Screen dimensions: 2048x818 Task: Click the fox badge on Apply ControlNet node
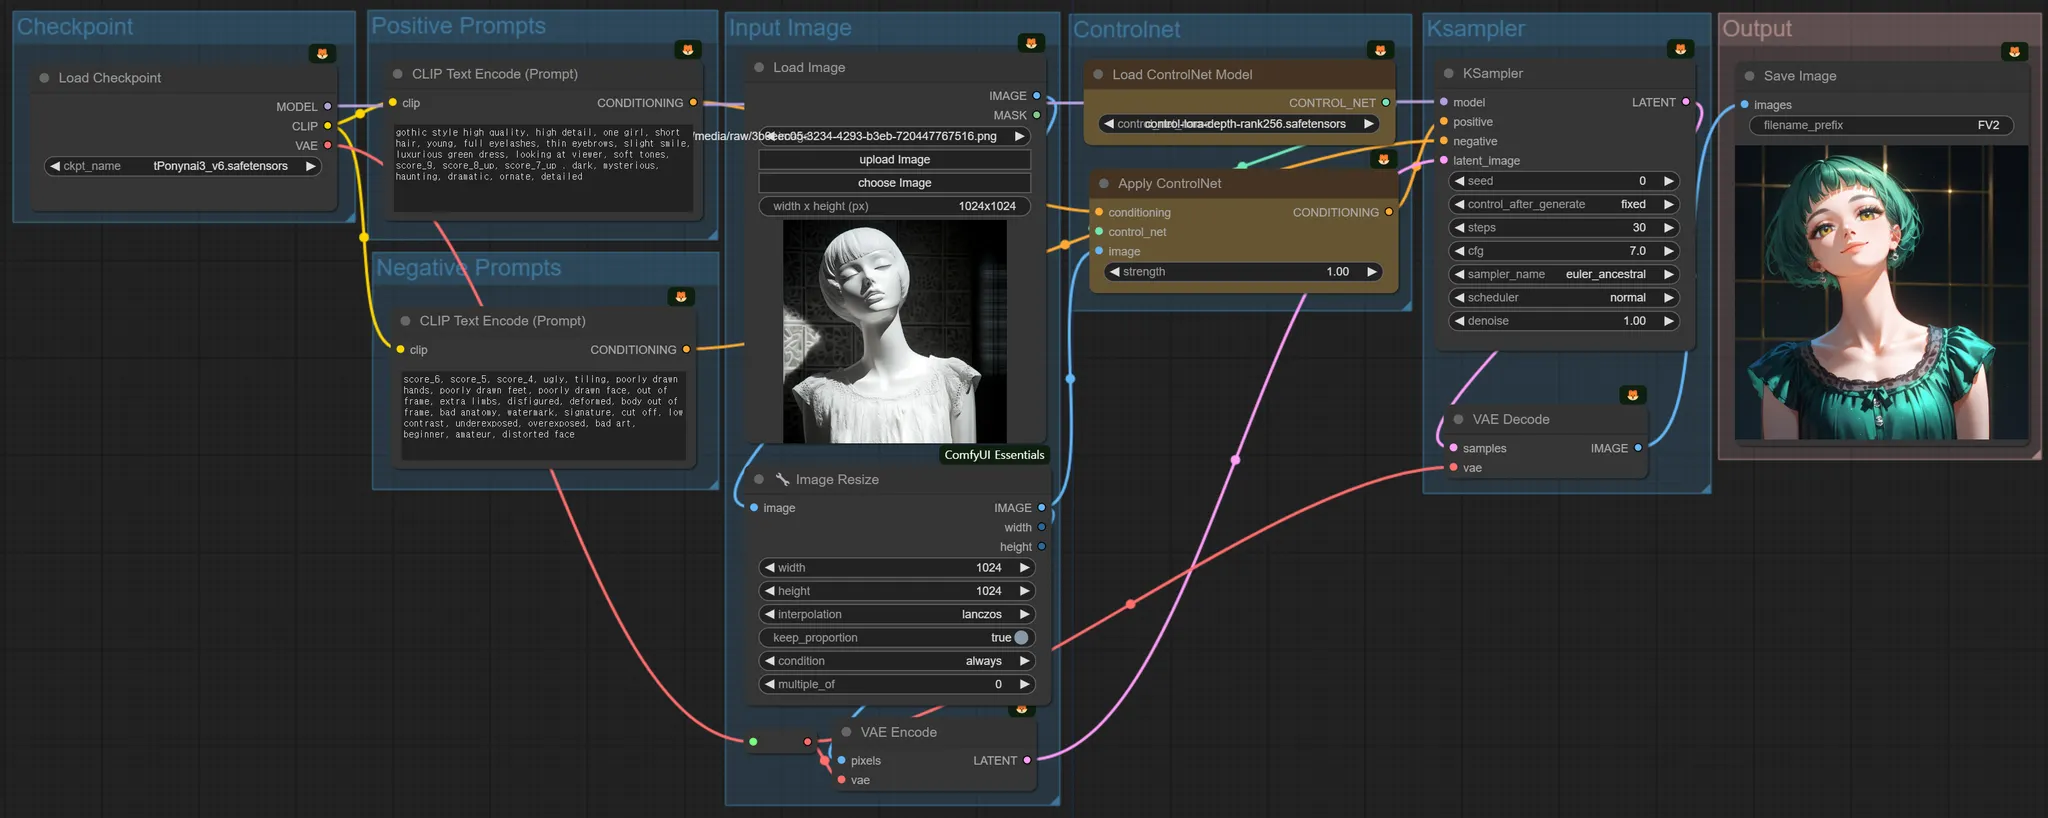[x=1384, y=159]
